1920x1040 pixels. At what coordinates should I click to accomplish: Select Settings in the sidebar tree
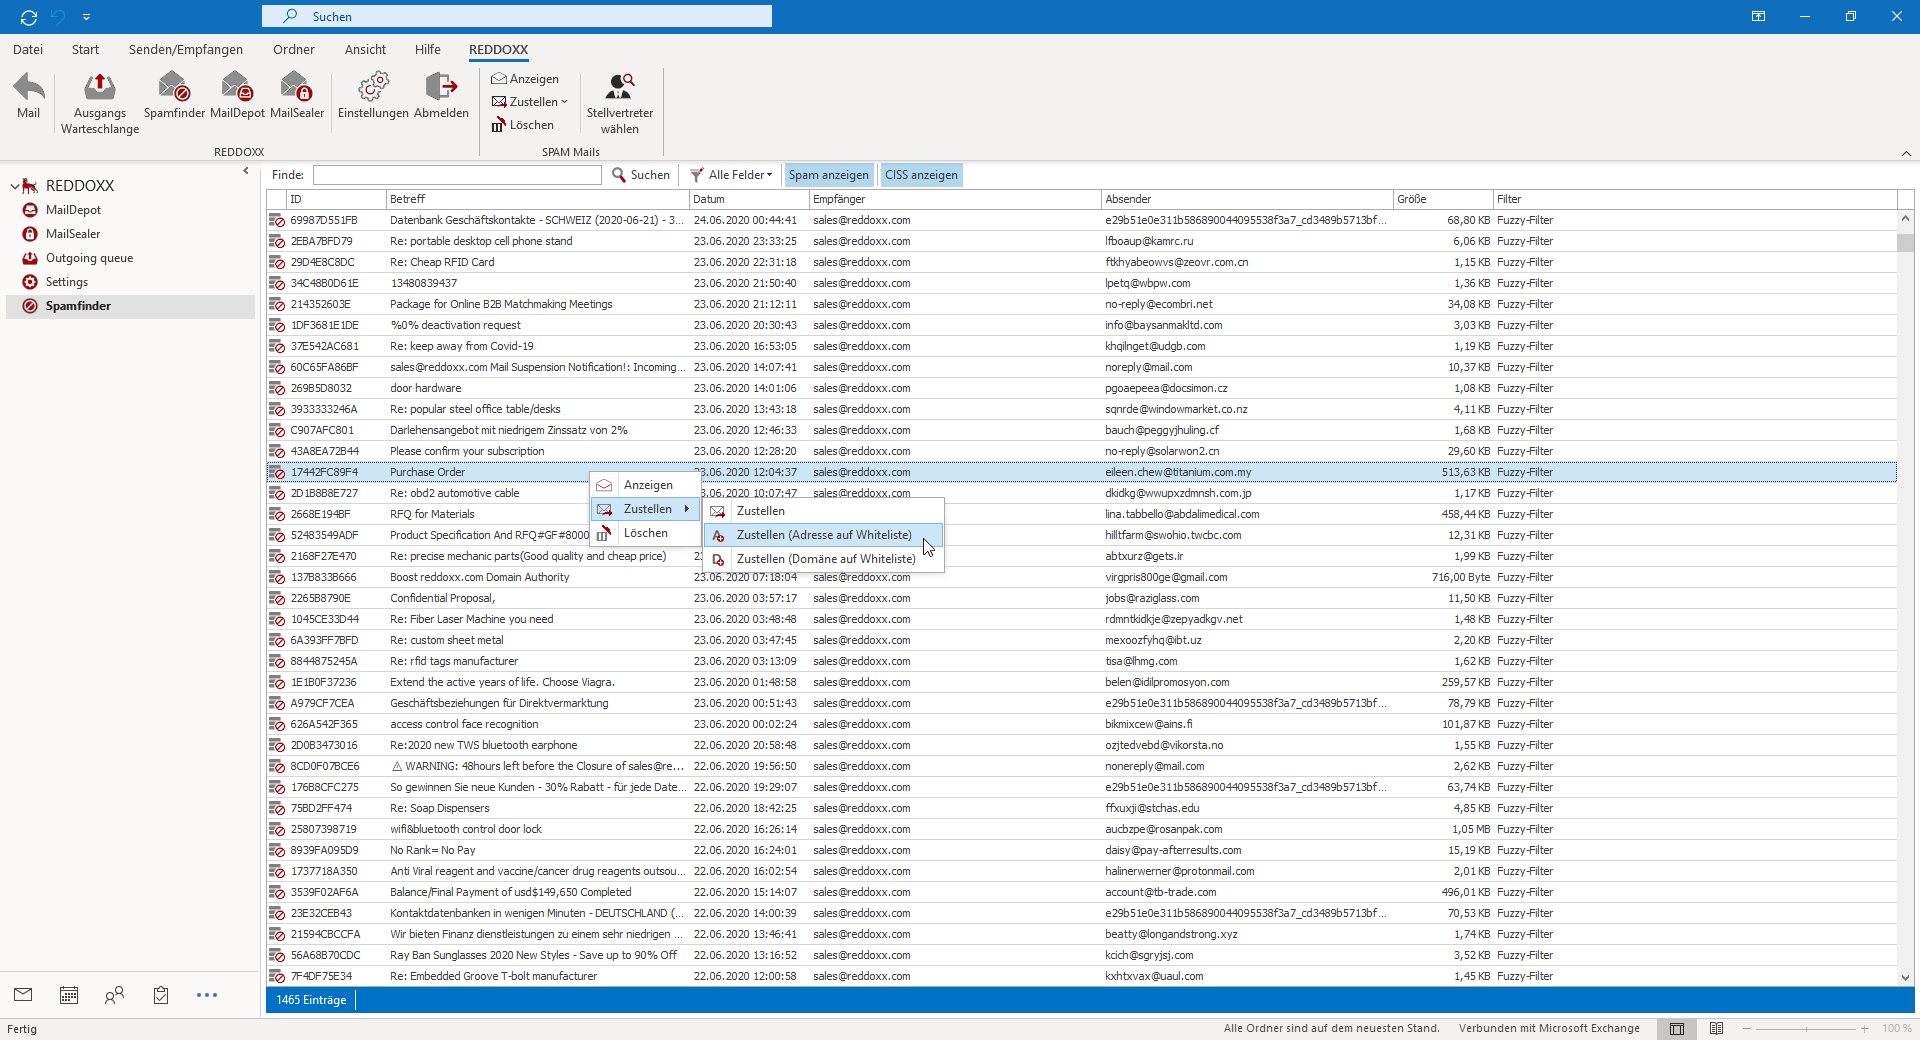coord(66,282)
